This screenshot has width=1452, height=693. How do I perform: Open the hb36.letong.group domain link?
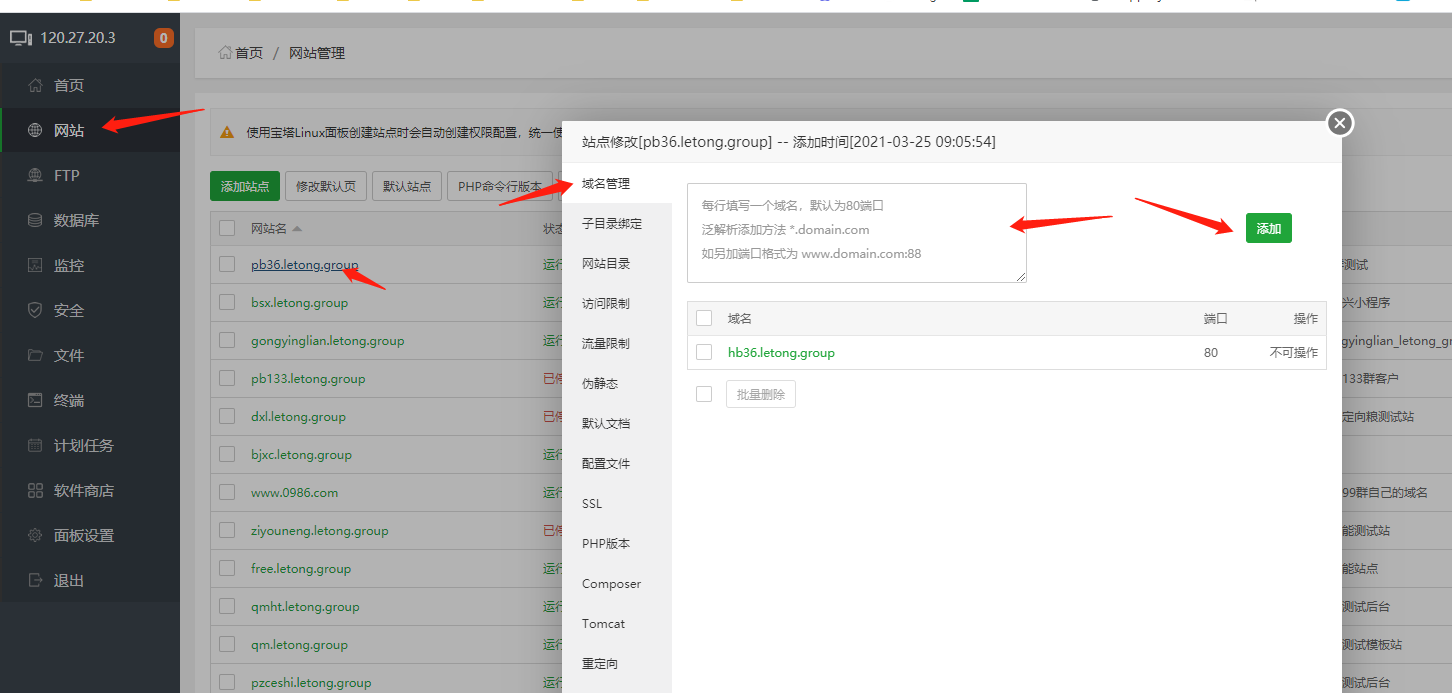pyautogui.click(x=781, y=353)
